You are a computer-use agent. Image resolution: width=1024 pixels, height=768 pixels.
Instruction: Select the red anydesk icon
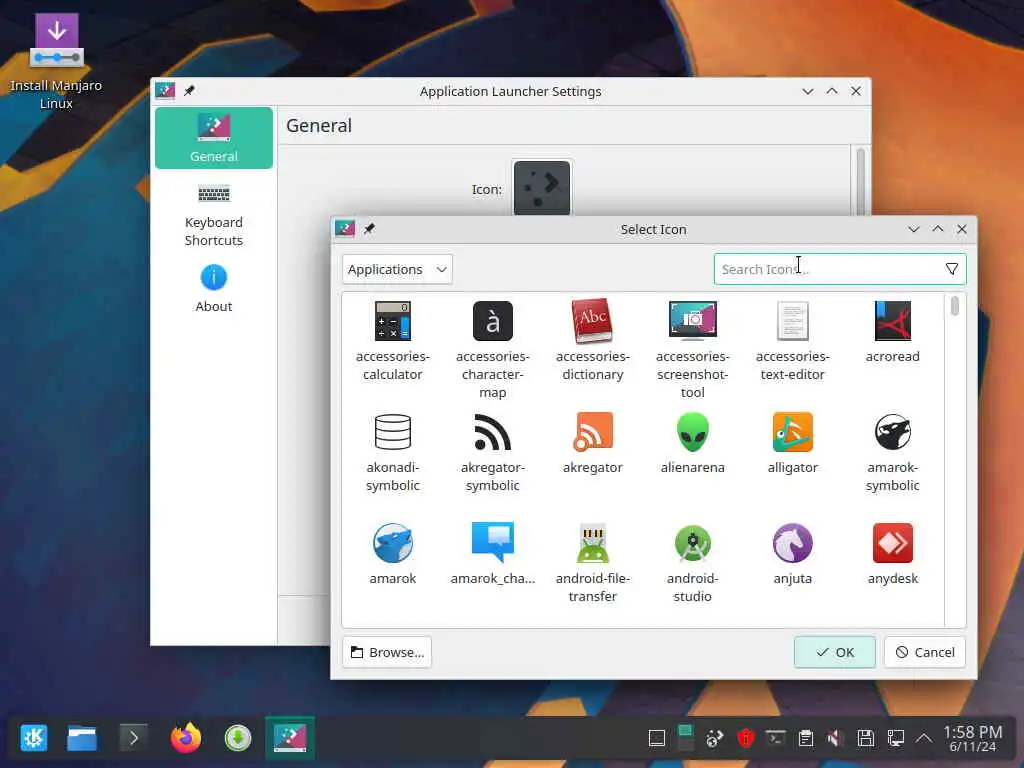892,543
